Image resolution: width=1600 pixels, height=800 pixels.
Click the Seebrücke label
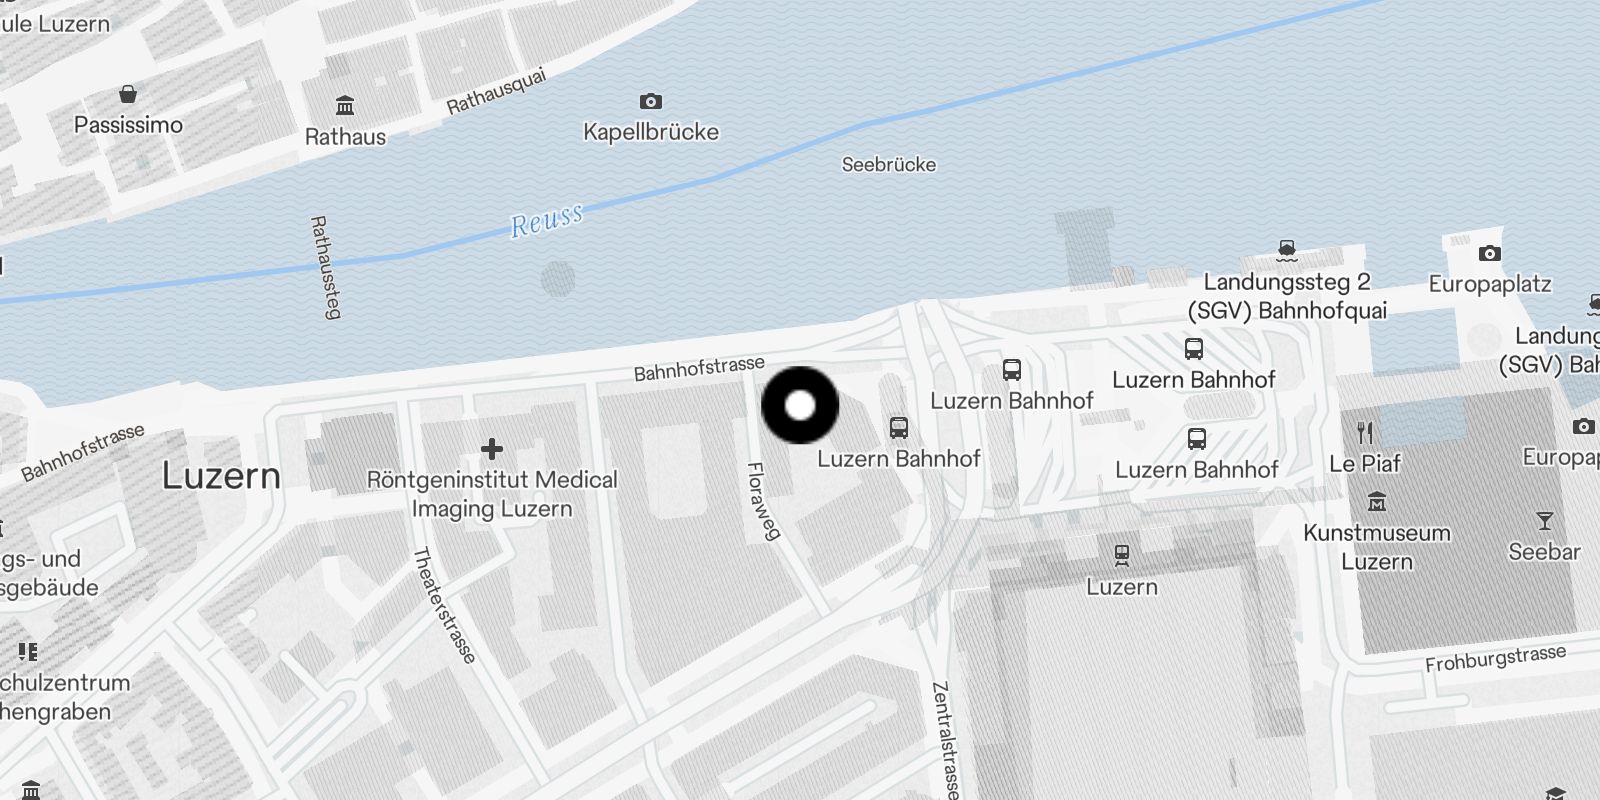point(889,164)
